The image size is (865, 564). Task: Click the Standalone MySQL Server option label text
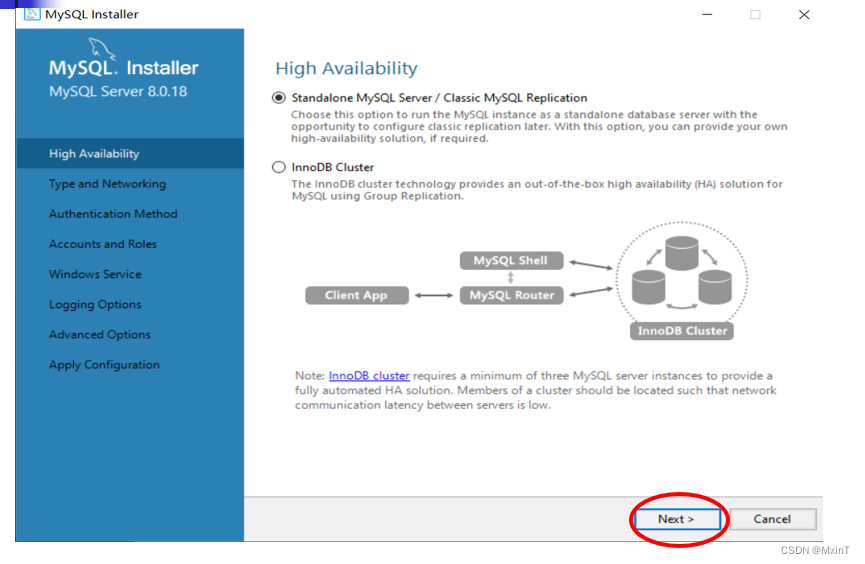pos(439,98)
